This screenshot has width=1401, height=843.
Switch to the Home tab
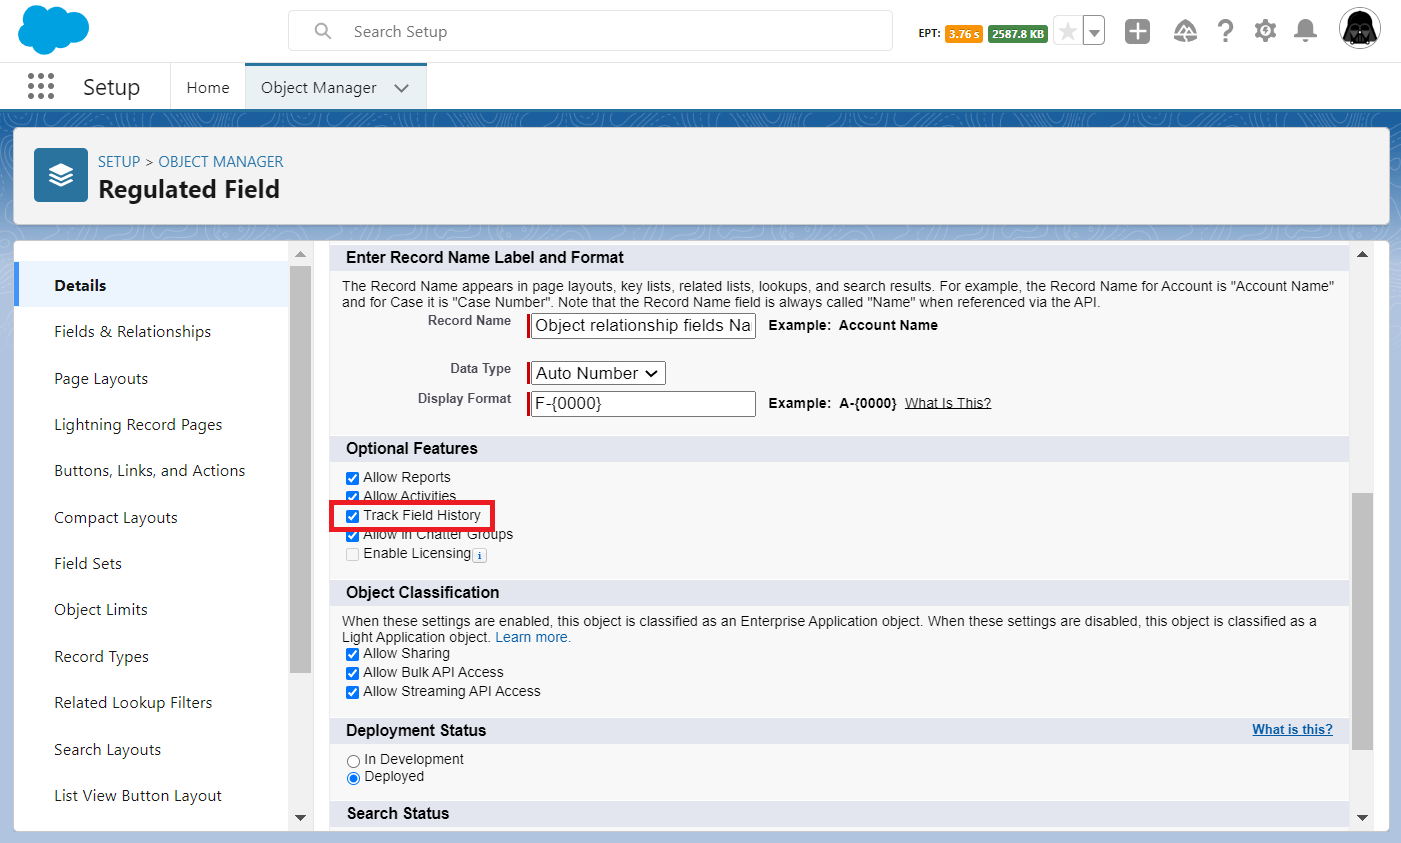208,88
